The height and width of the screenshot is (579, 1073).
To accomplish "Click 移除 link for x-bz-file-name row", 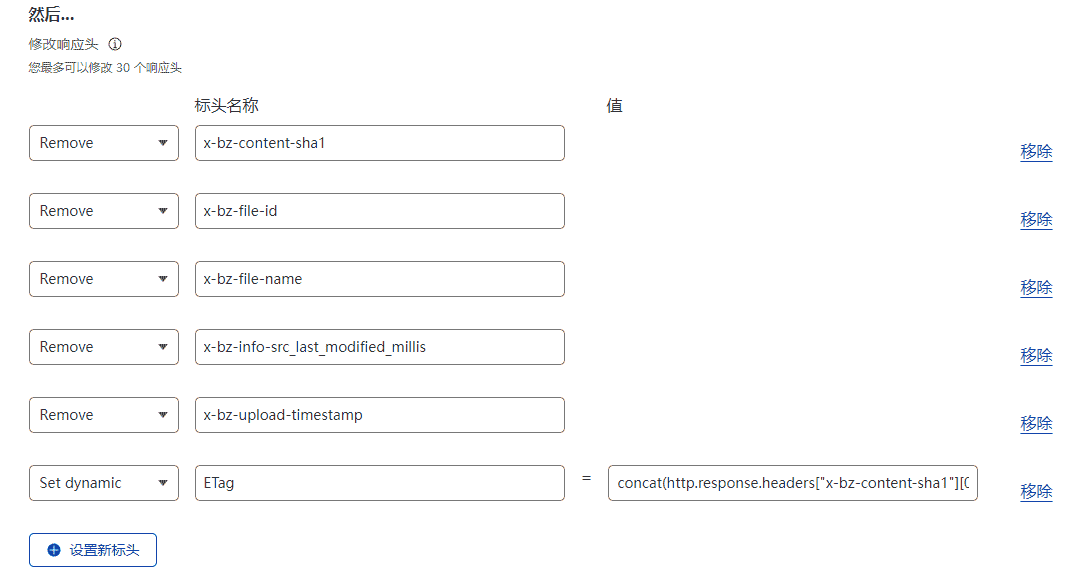I will pyautogui.click(x=1036, y=288).
